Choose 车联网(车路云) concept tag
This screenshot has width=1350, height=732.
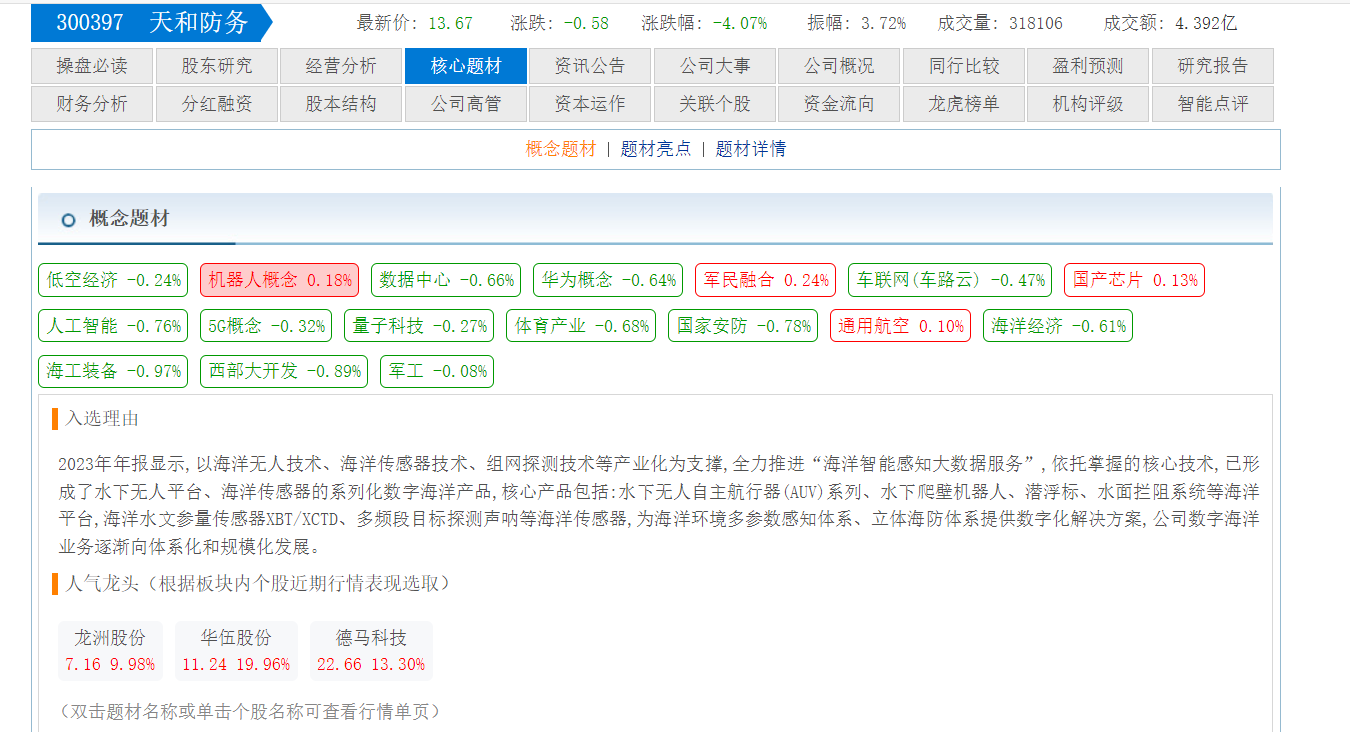point(950,280)
